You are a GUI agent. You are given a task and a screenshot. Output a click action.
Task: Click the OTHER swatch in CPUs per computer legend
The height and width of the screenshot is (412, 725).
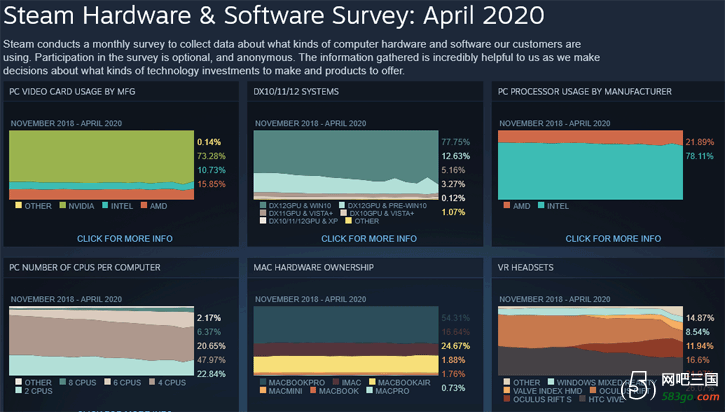pos(18,382)
